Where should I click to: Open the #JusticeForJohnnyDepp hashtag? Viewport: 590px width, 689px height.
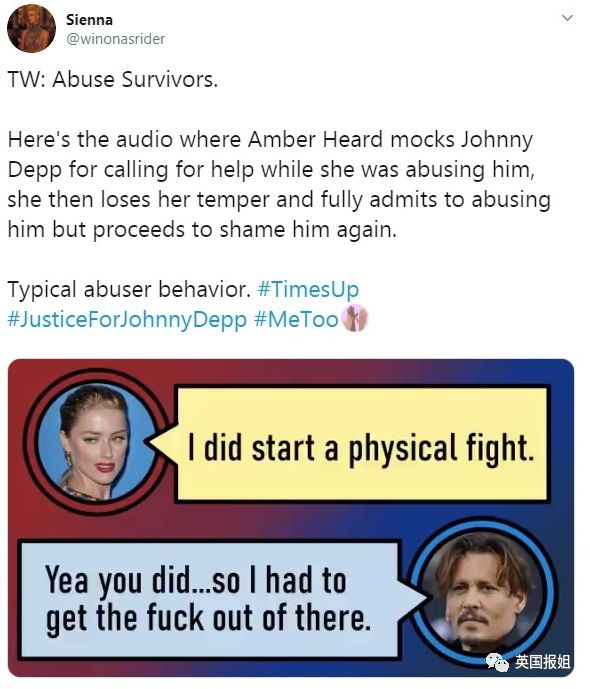127,319
